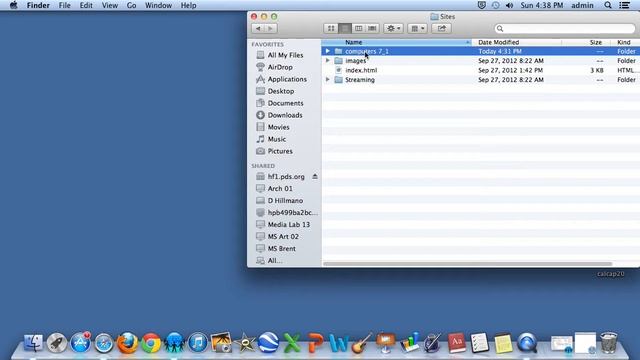Viewport: 640px width, 360px height.
Task: Open the Action gear menu
Action: [393, 28]
